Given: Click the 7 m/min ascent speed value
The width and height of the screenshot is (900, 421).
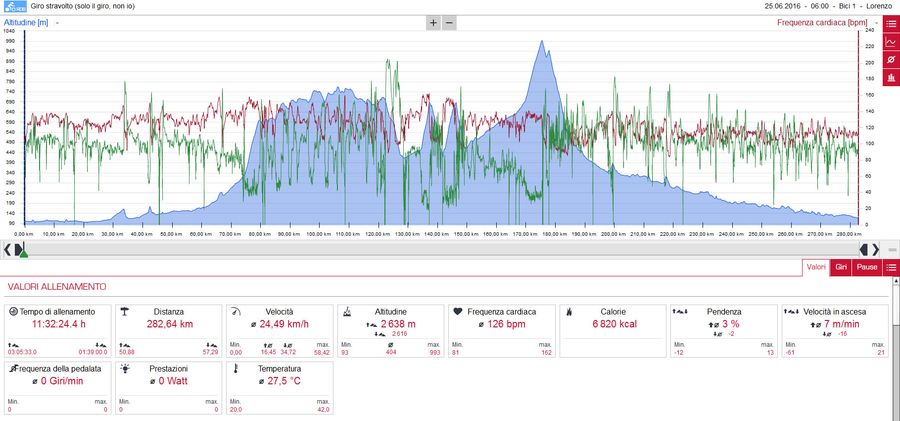Looking at the screenshot, I should point(840,323).
